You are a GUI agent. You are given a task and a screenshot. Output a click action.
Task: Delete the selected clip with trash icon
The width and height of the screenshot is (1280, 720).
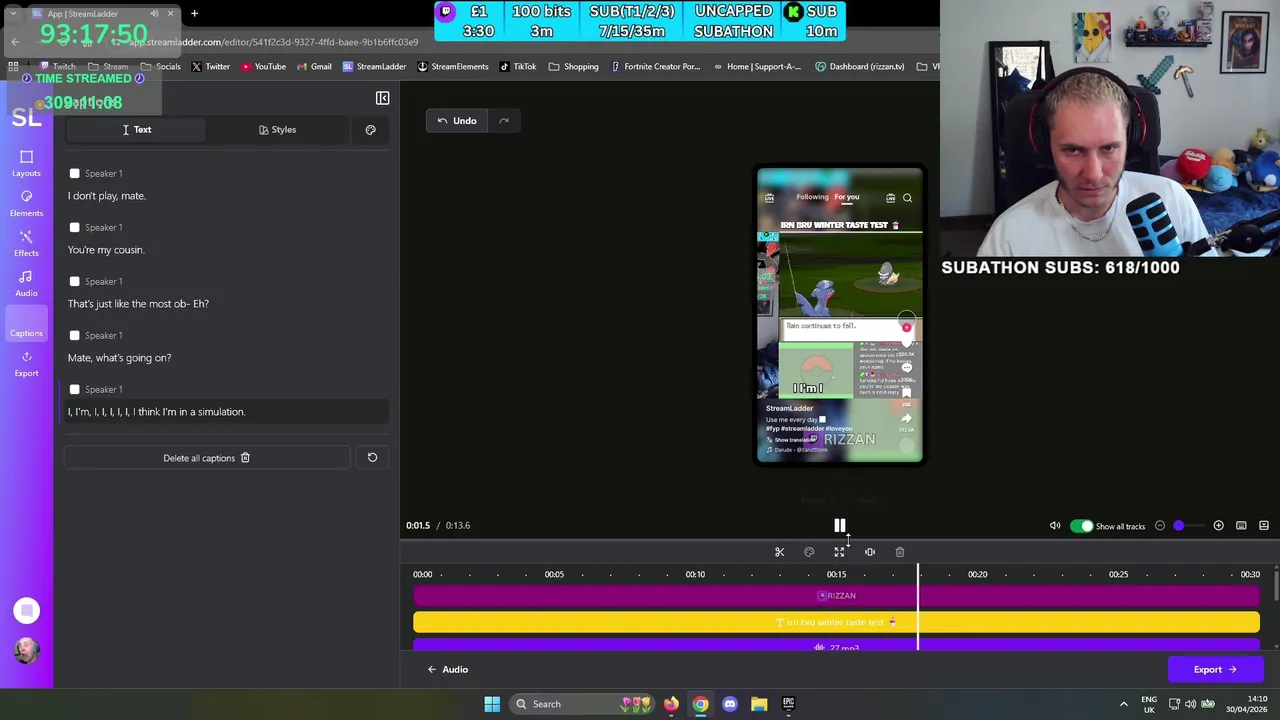click(899, 552)
